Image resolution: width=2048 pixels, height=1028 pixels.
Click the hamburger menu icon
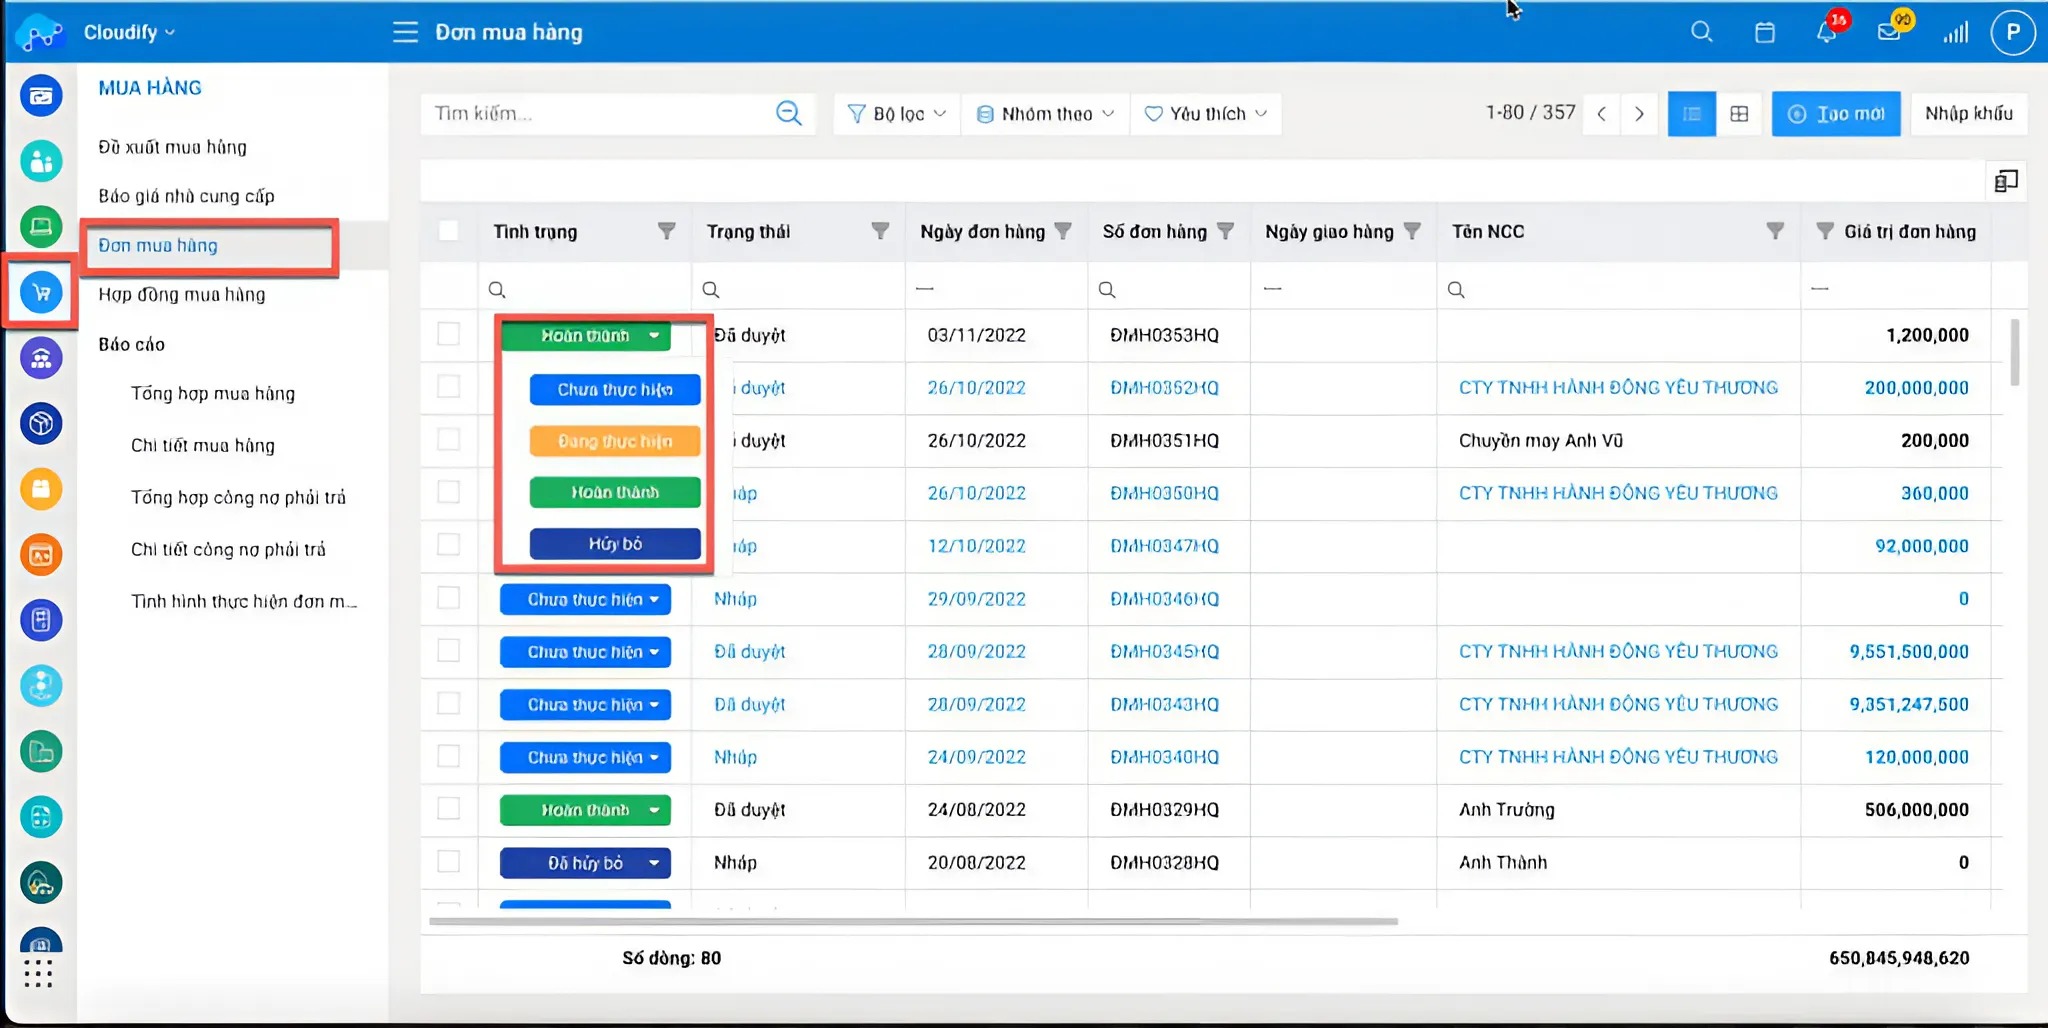(405, 32)
